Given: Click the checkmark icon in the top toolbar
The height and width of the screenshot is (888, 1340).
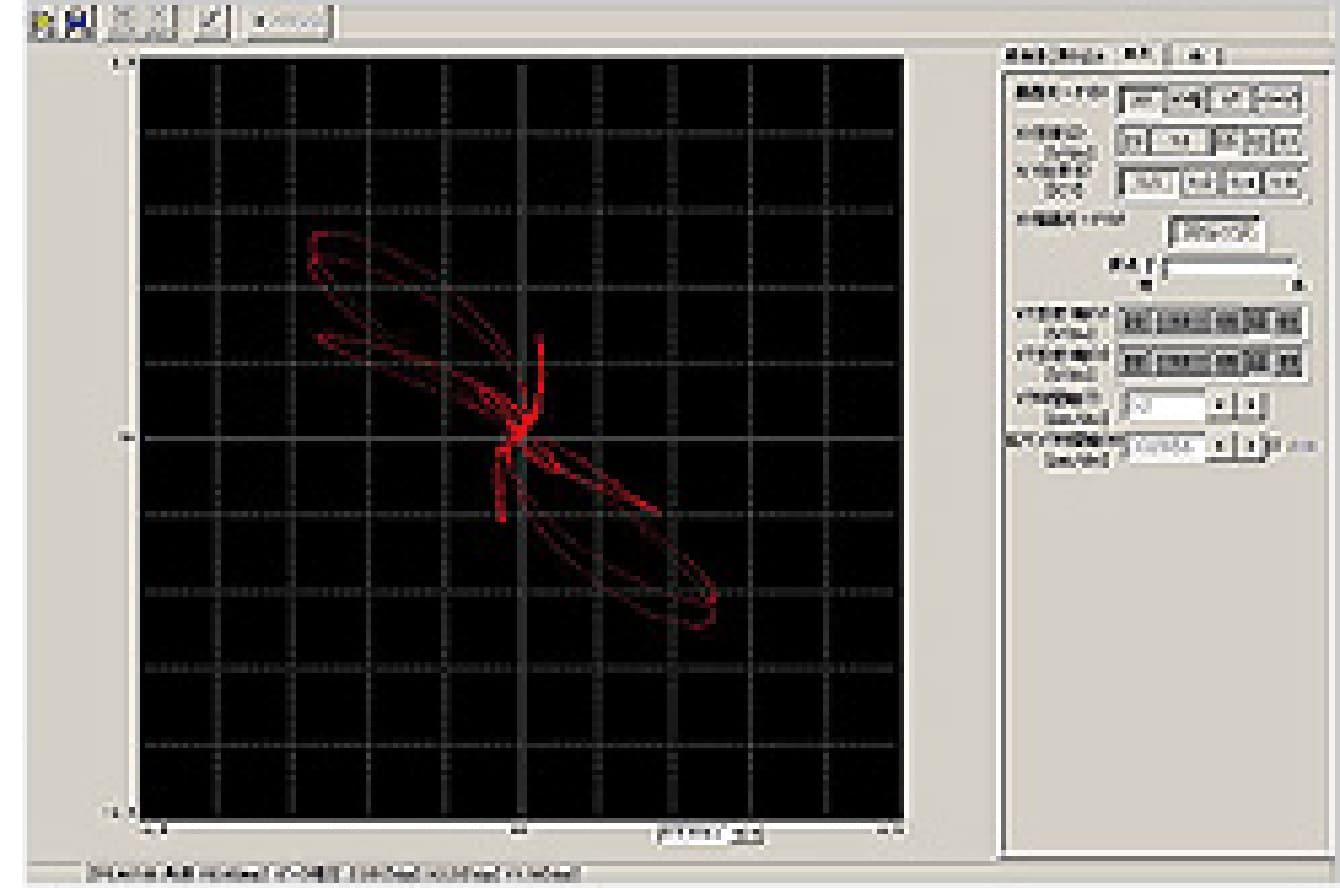Looking at the screenshot, I should (x=213, y=22).
